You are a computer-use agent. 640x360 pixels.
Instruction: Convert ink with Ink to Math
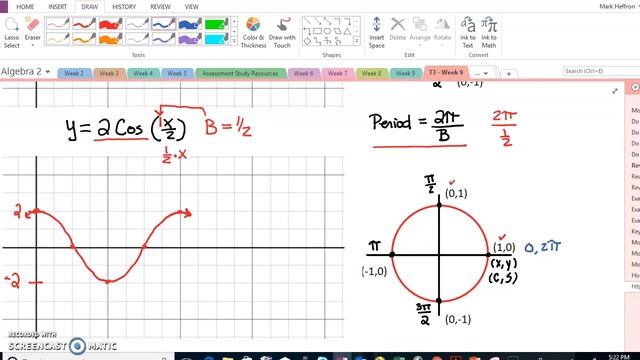(x=489, y=33)
